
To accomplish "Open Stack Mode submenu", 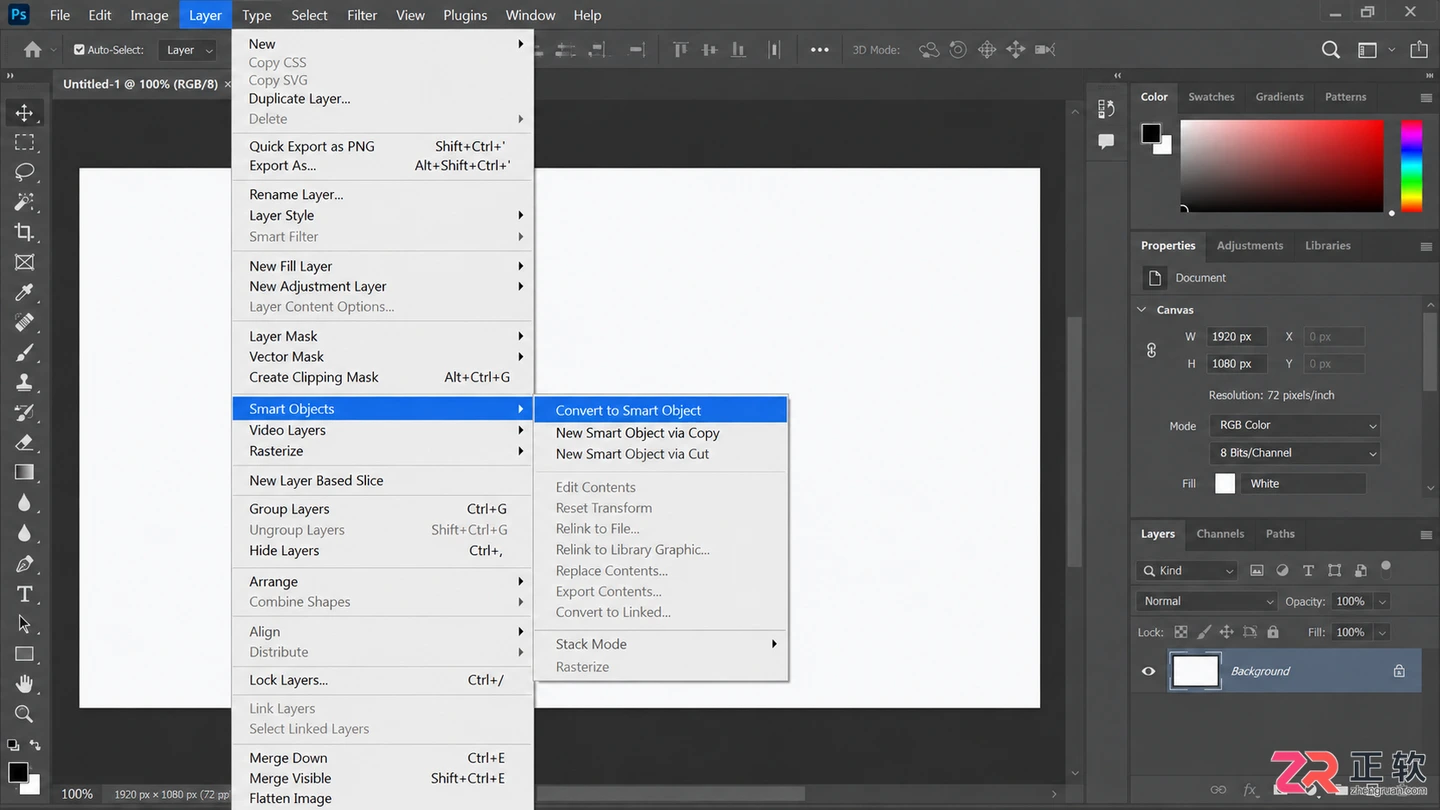I will [x=661, y=644].
